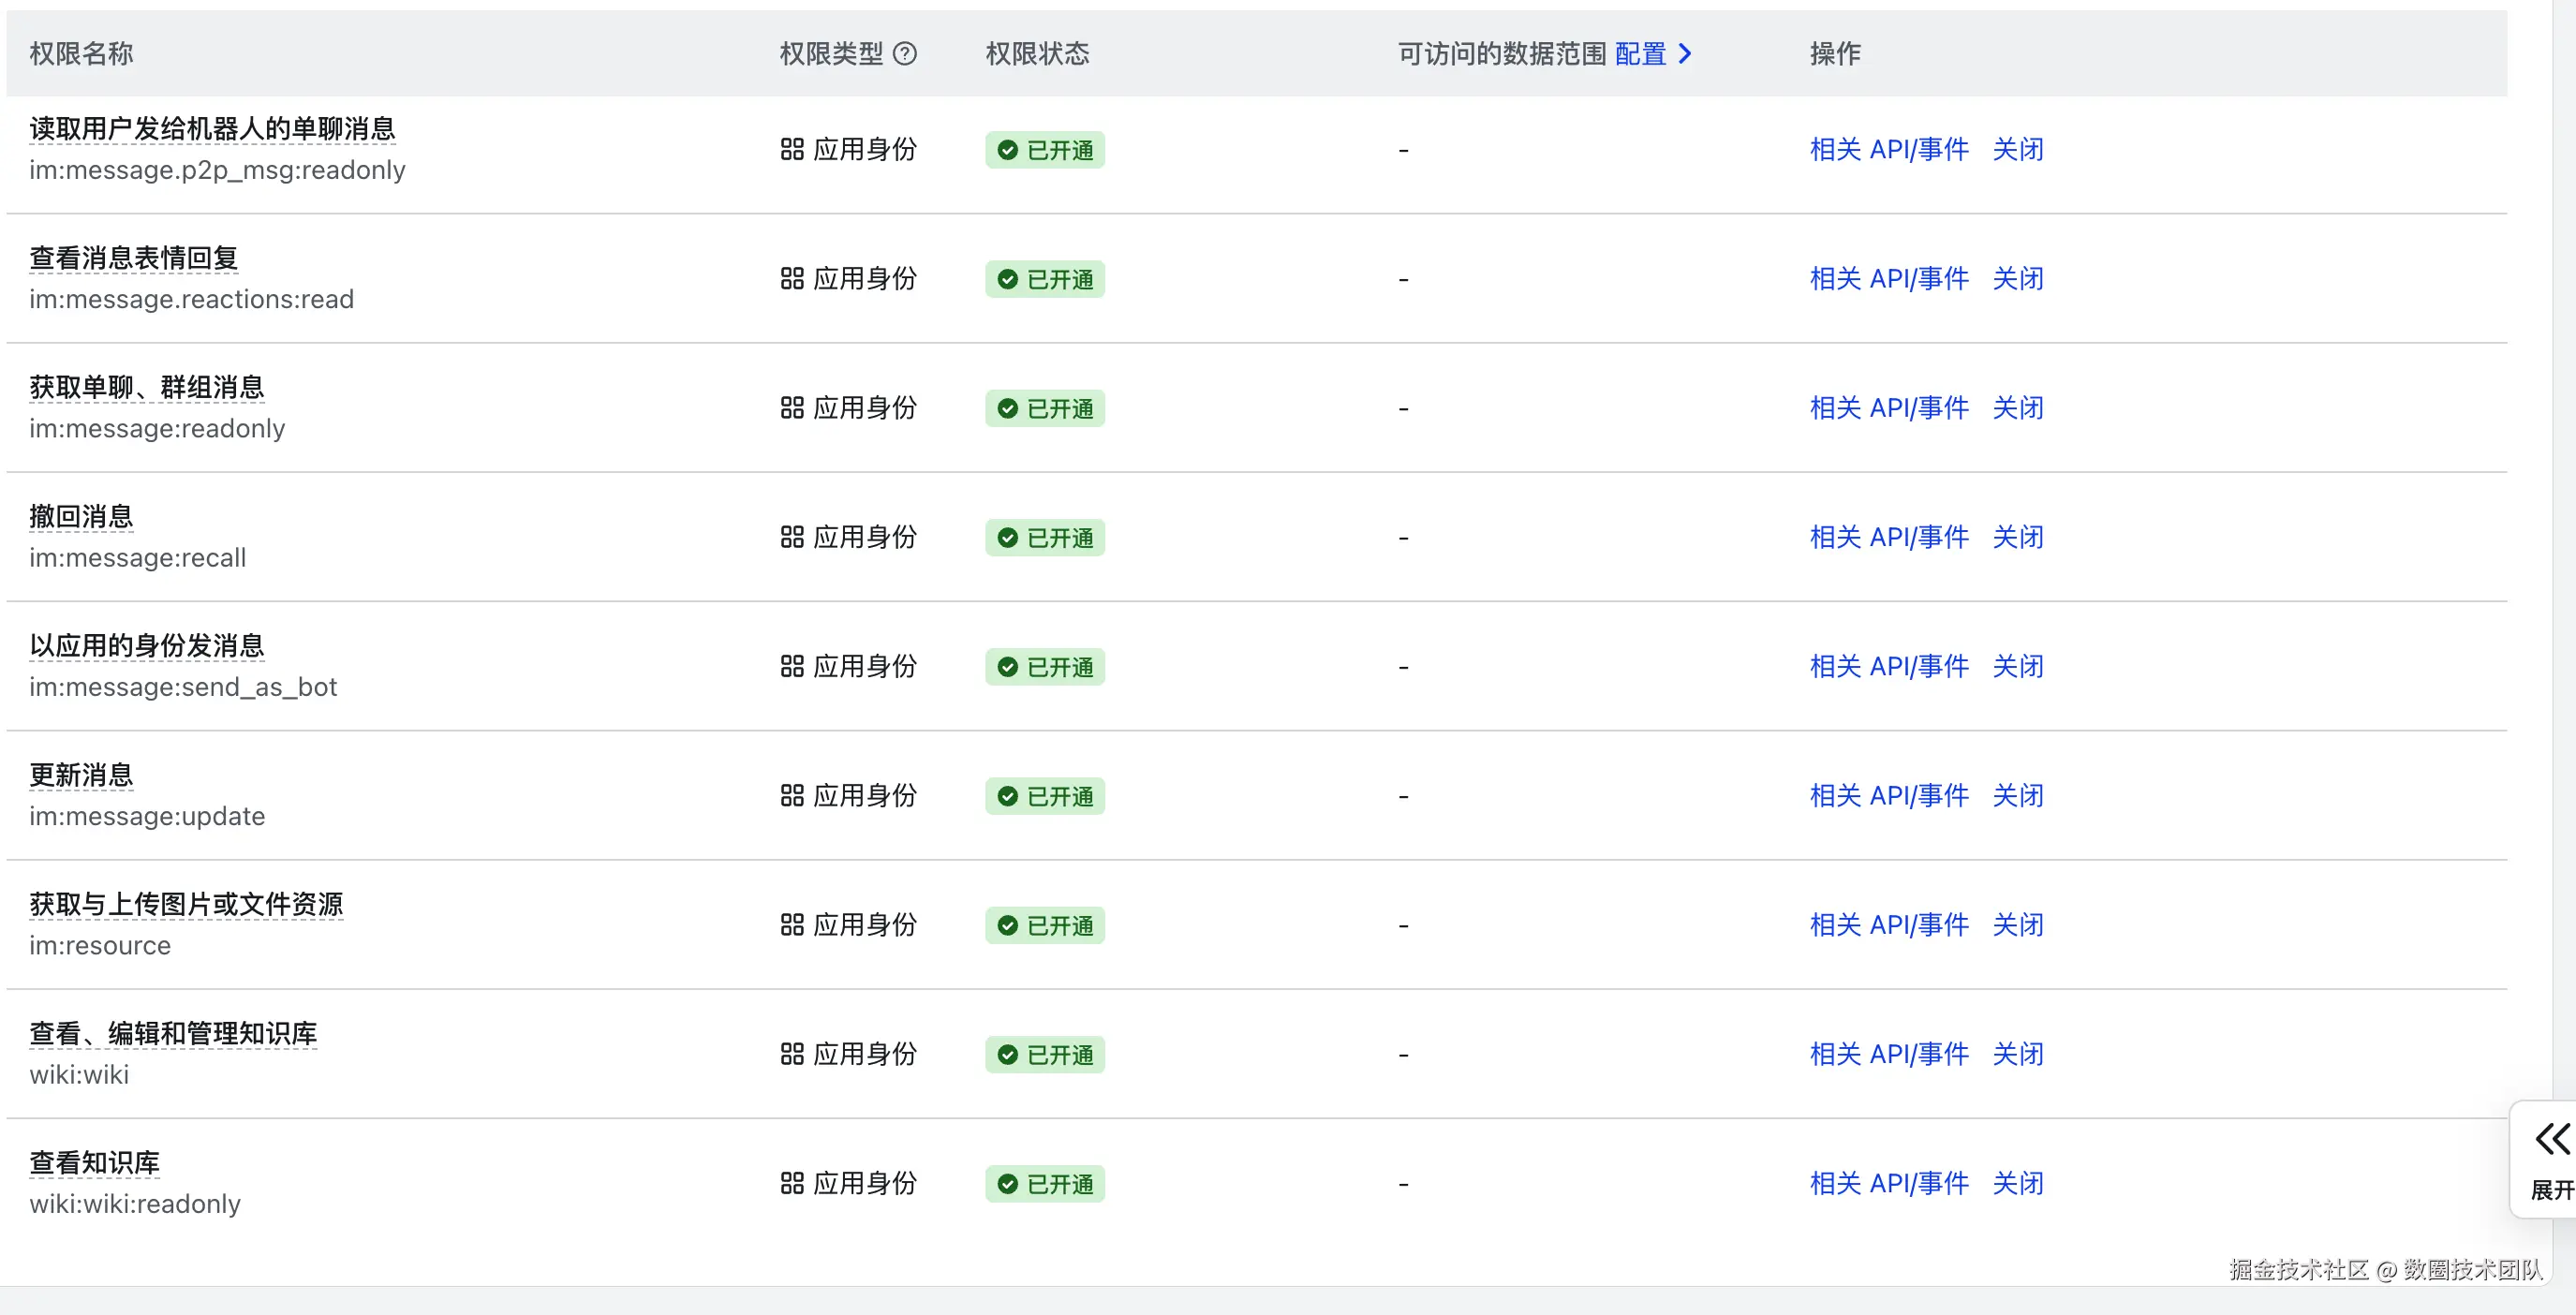Screen dimensions: 2576x1315
Task: Close the send_as_bot message permission
Action: click(x=2017, y=667)
